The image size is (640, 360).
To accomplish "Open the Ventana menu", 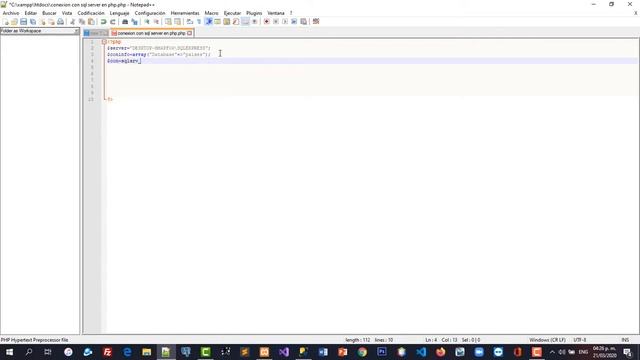I will 276,13.
